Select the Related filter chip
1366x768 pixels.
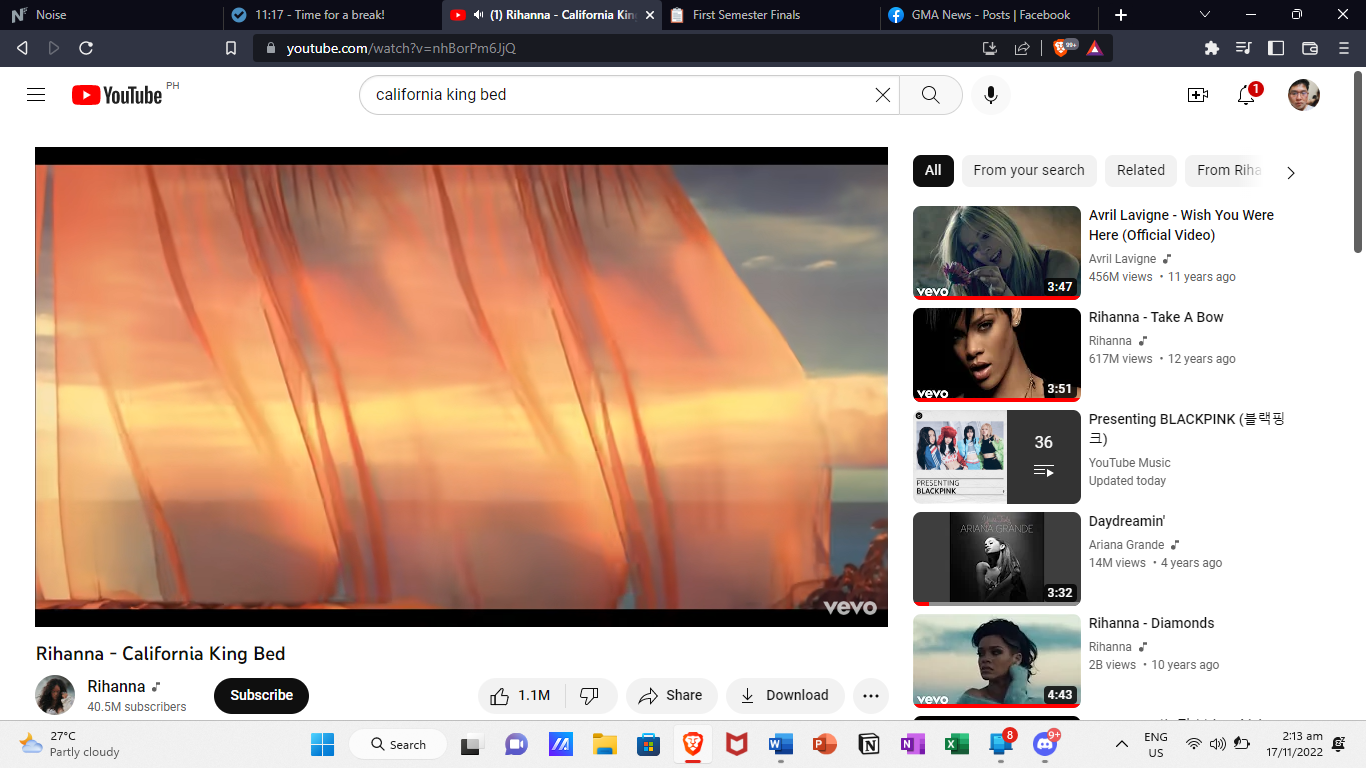tap(1141, 170)
